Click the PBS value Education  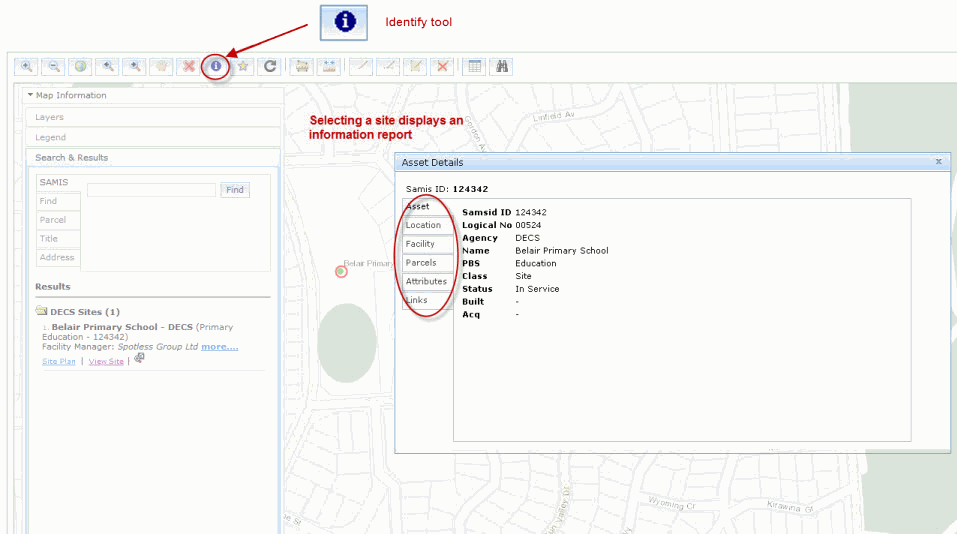(x=536, y=264)
